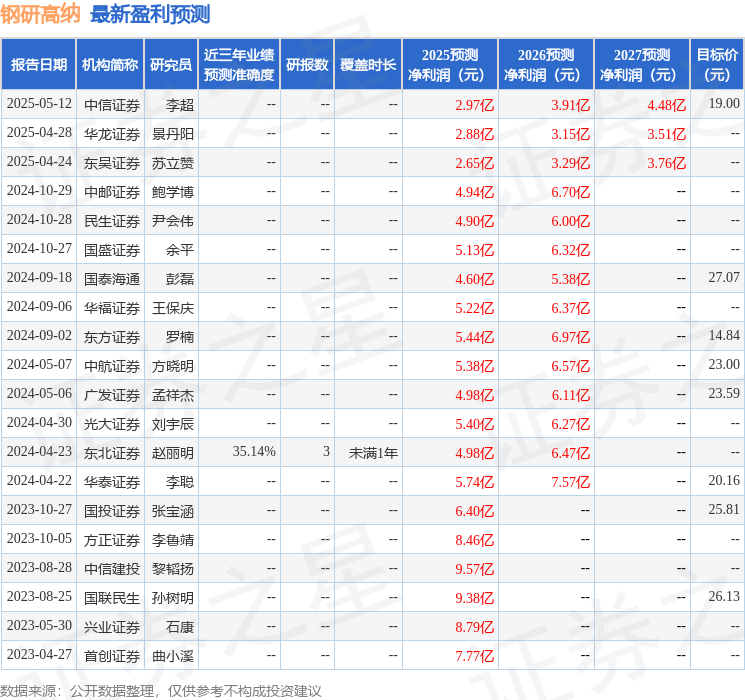
Task: Click the target price 27.07
Action: (724, 278)
